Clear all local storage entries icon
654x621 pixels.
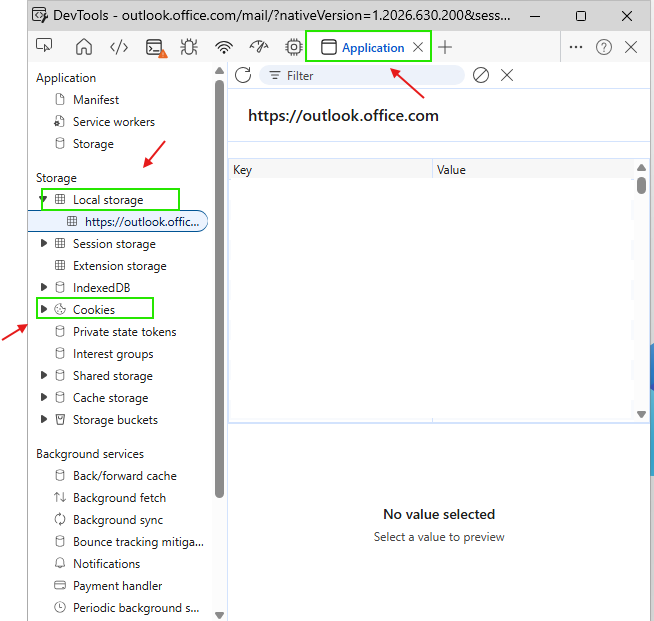[x=480, y=75]
